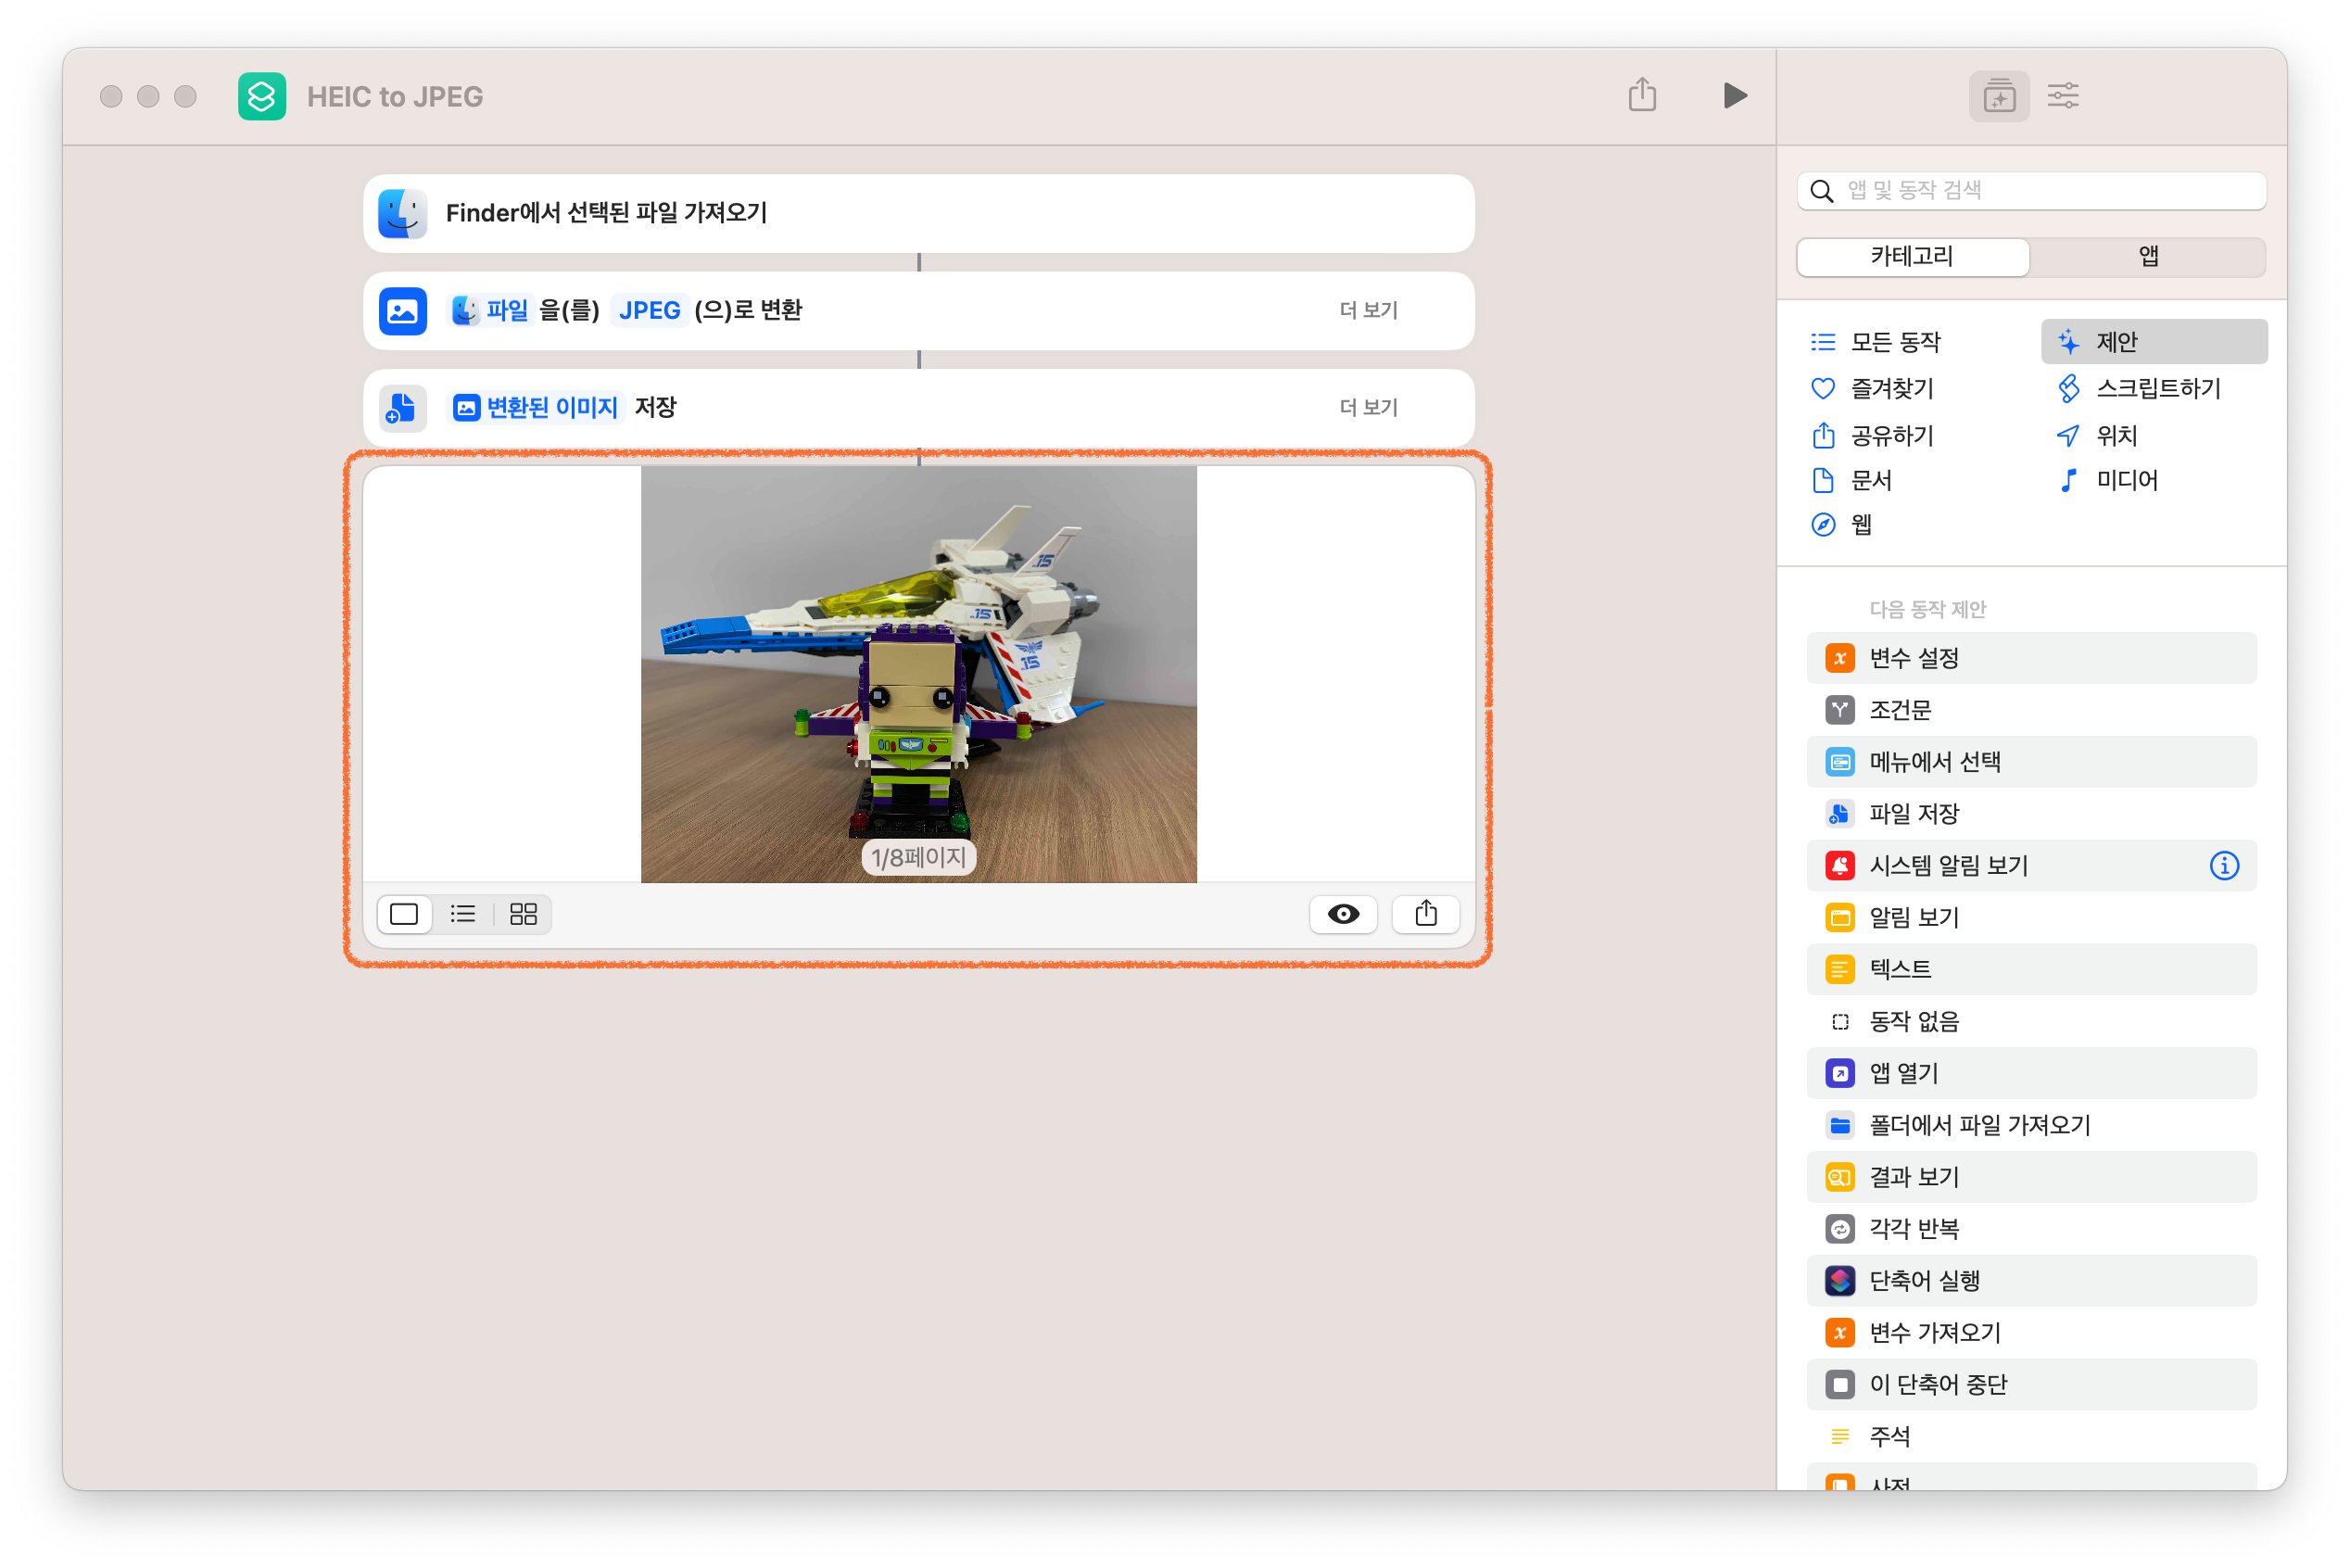Open shortcut details settings sliders icon

[x=2063, y=96]
